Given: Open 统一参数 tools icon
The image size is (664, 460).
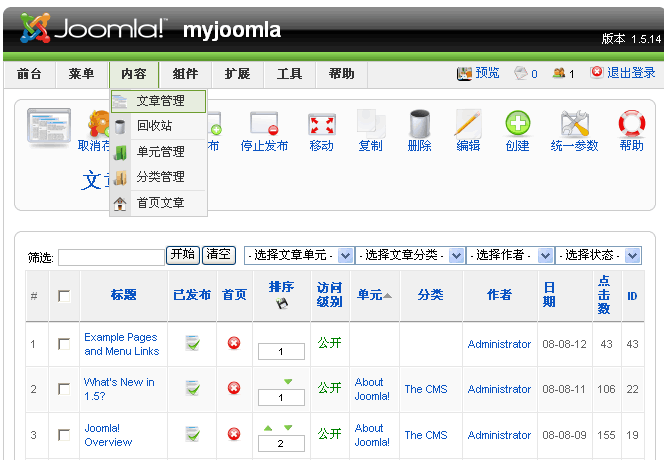Looking at the screenshot, I should (x=575, y=123).
